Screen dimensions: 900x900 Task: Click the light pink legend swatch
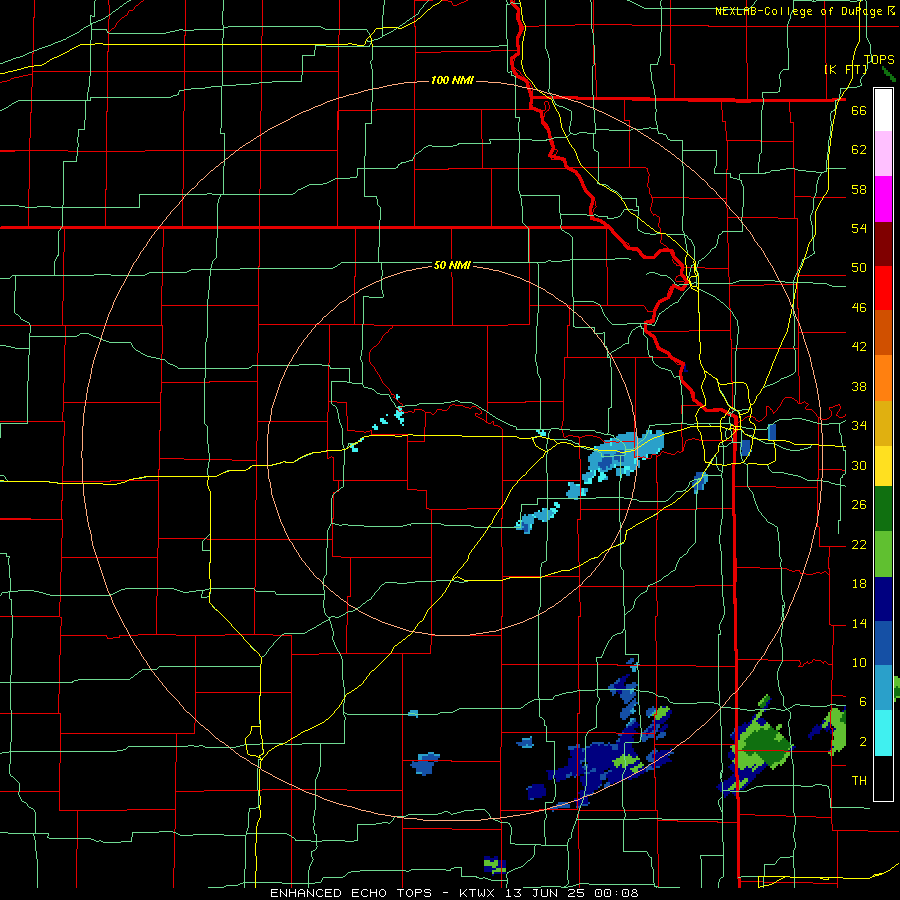pyautogui.click(x=883, y=154)
